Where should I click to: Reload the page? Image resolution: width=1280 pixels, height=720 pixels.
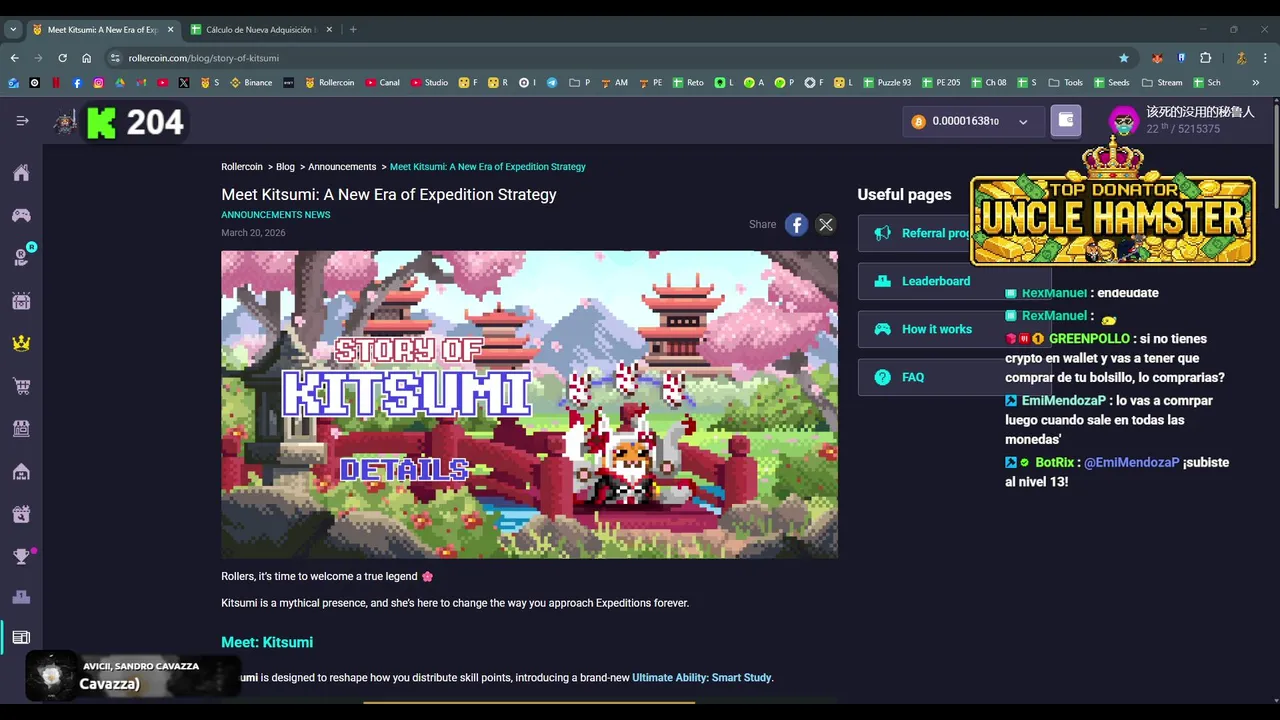(62, 58)
